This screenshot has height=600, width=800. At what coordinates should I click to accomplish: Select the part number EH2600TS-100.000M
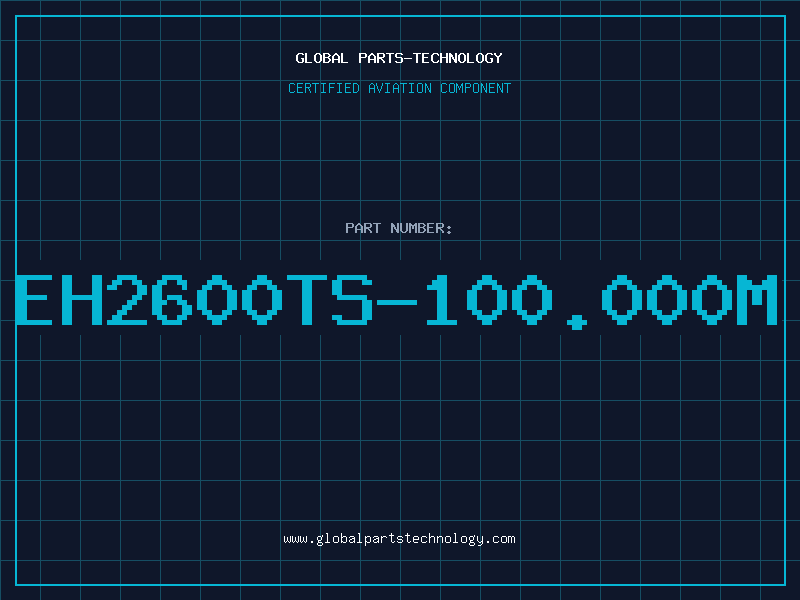[x=397, y=301]
